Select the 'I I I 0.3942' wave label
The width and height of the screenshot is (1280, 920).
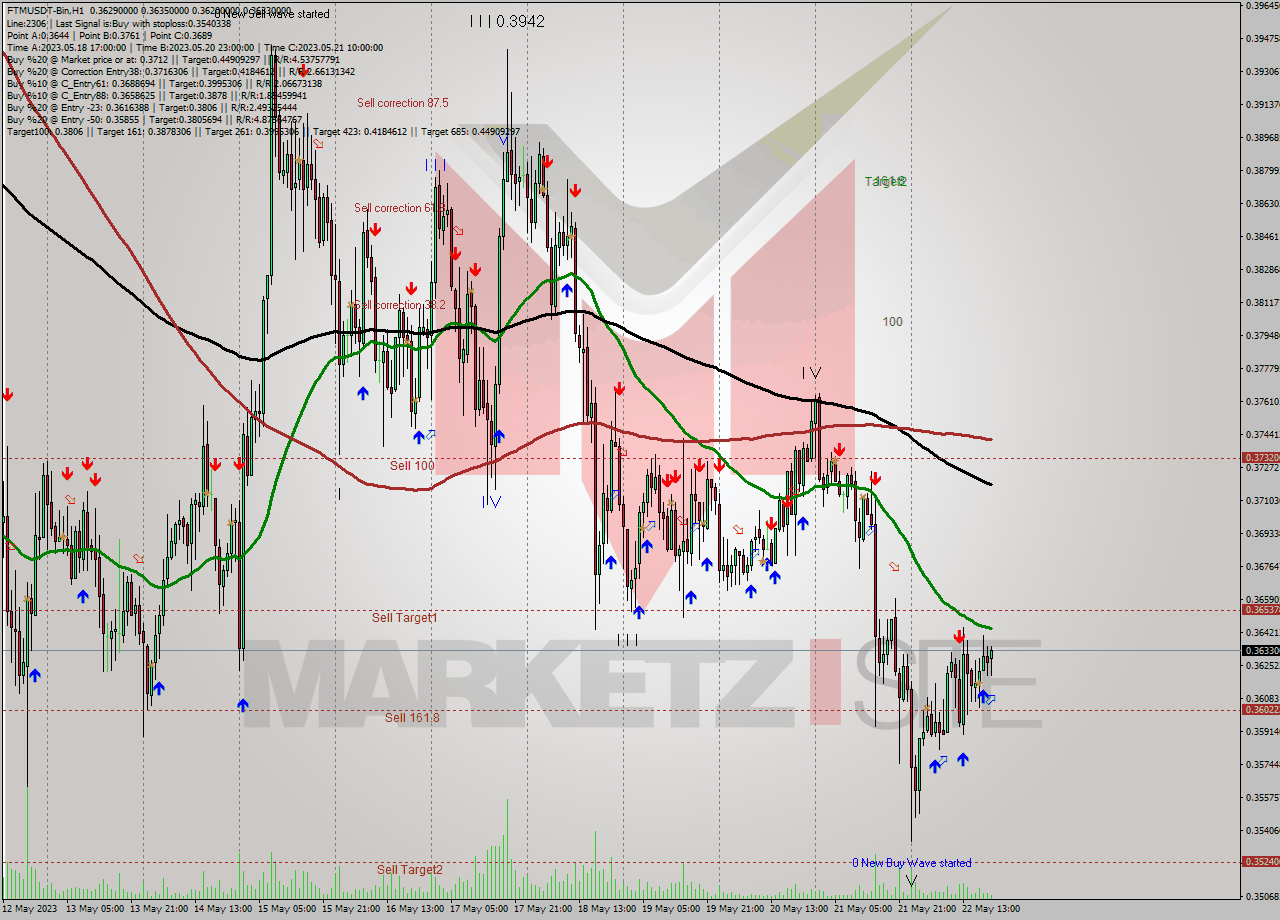point(507,21)
